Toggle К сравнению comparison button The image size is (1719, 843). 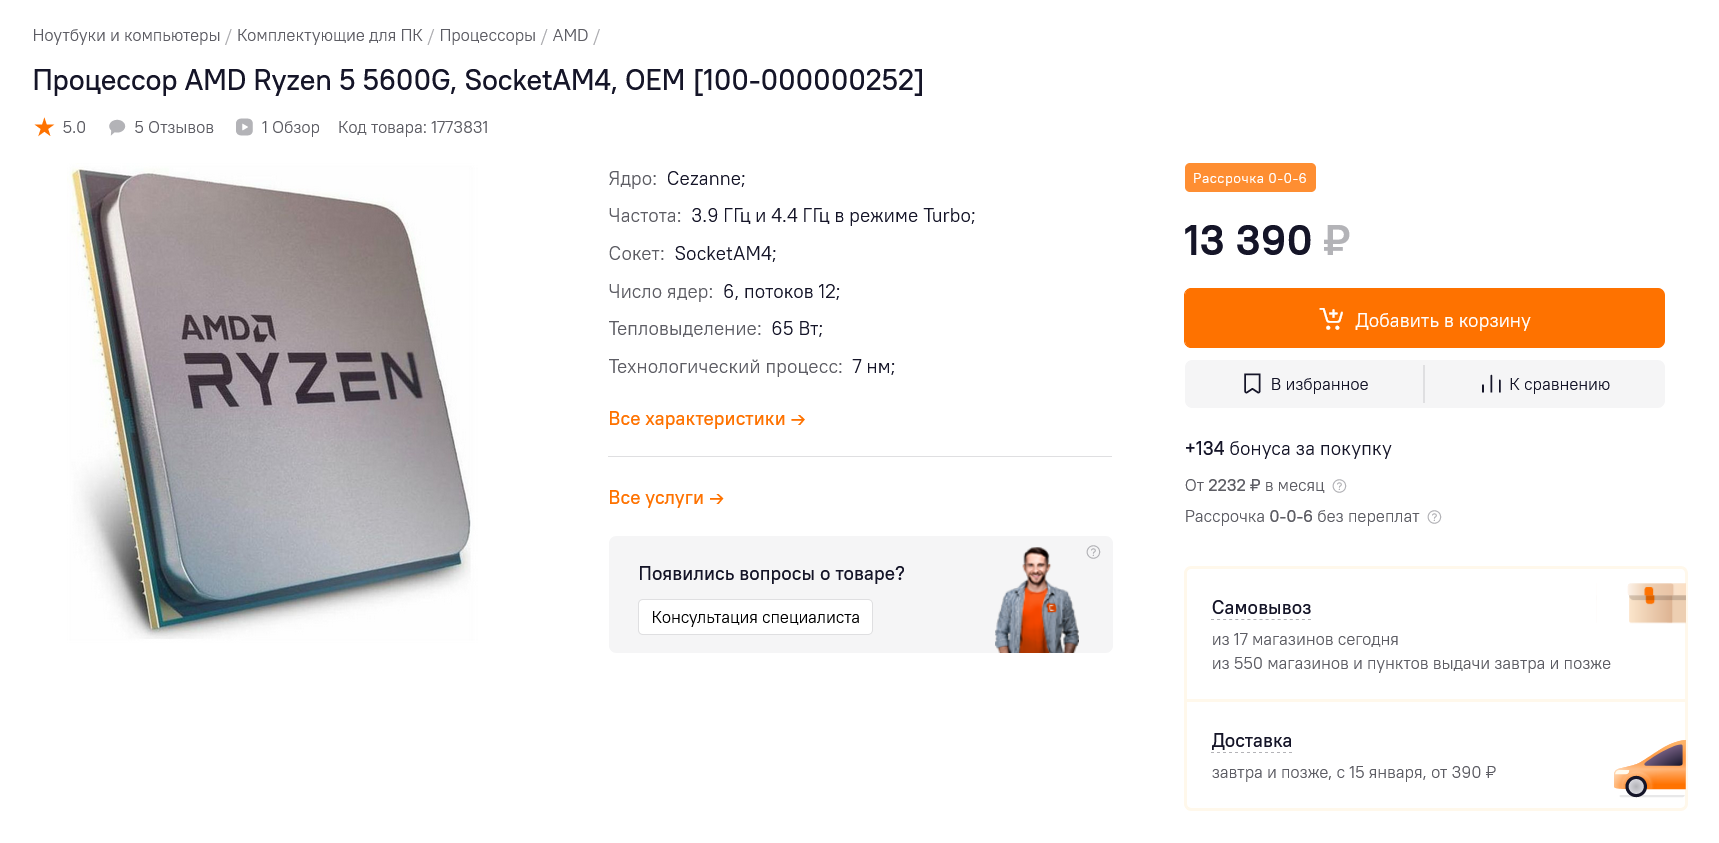coord(1545,384)
